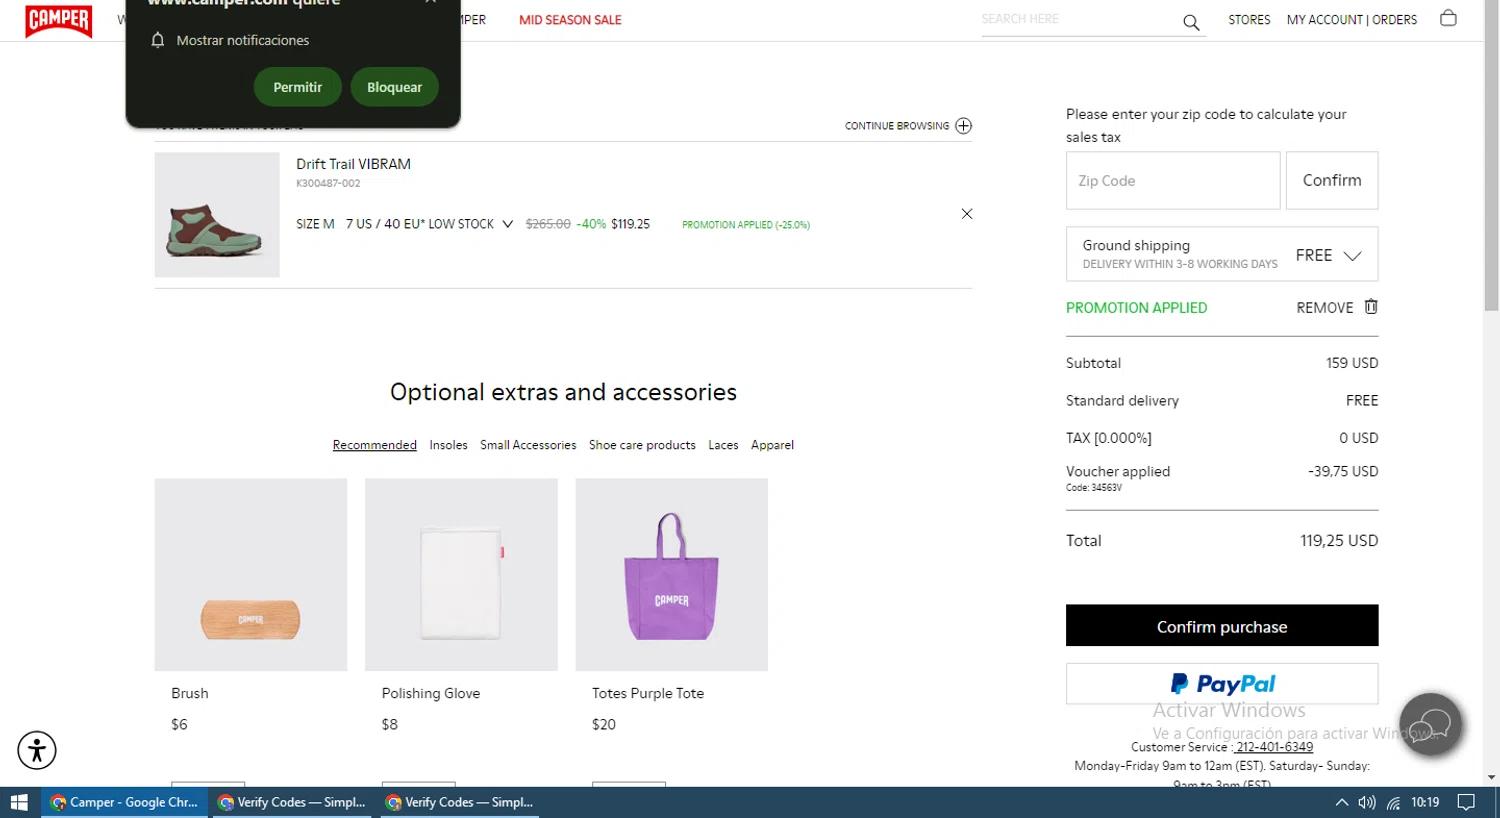The width and height of the screenshot is (1500, 818).
Task: Click the zip code Confirm button
Action: tap(1332, 180)
